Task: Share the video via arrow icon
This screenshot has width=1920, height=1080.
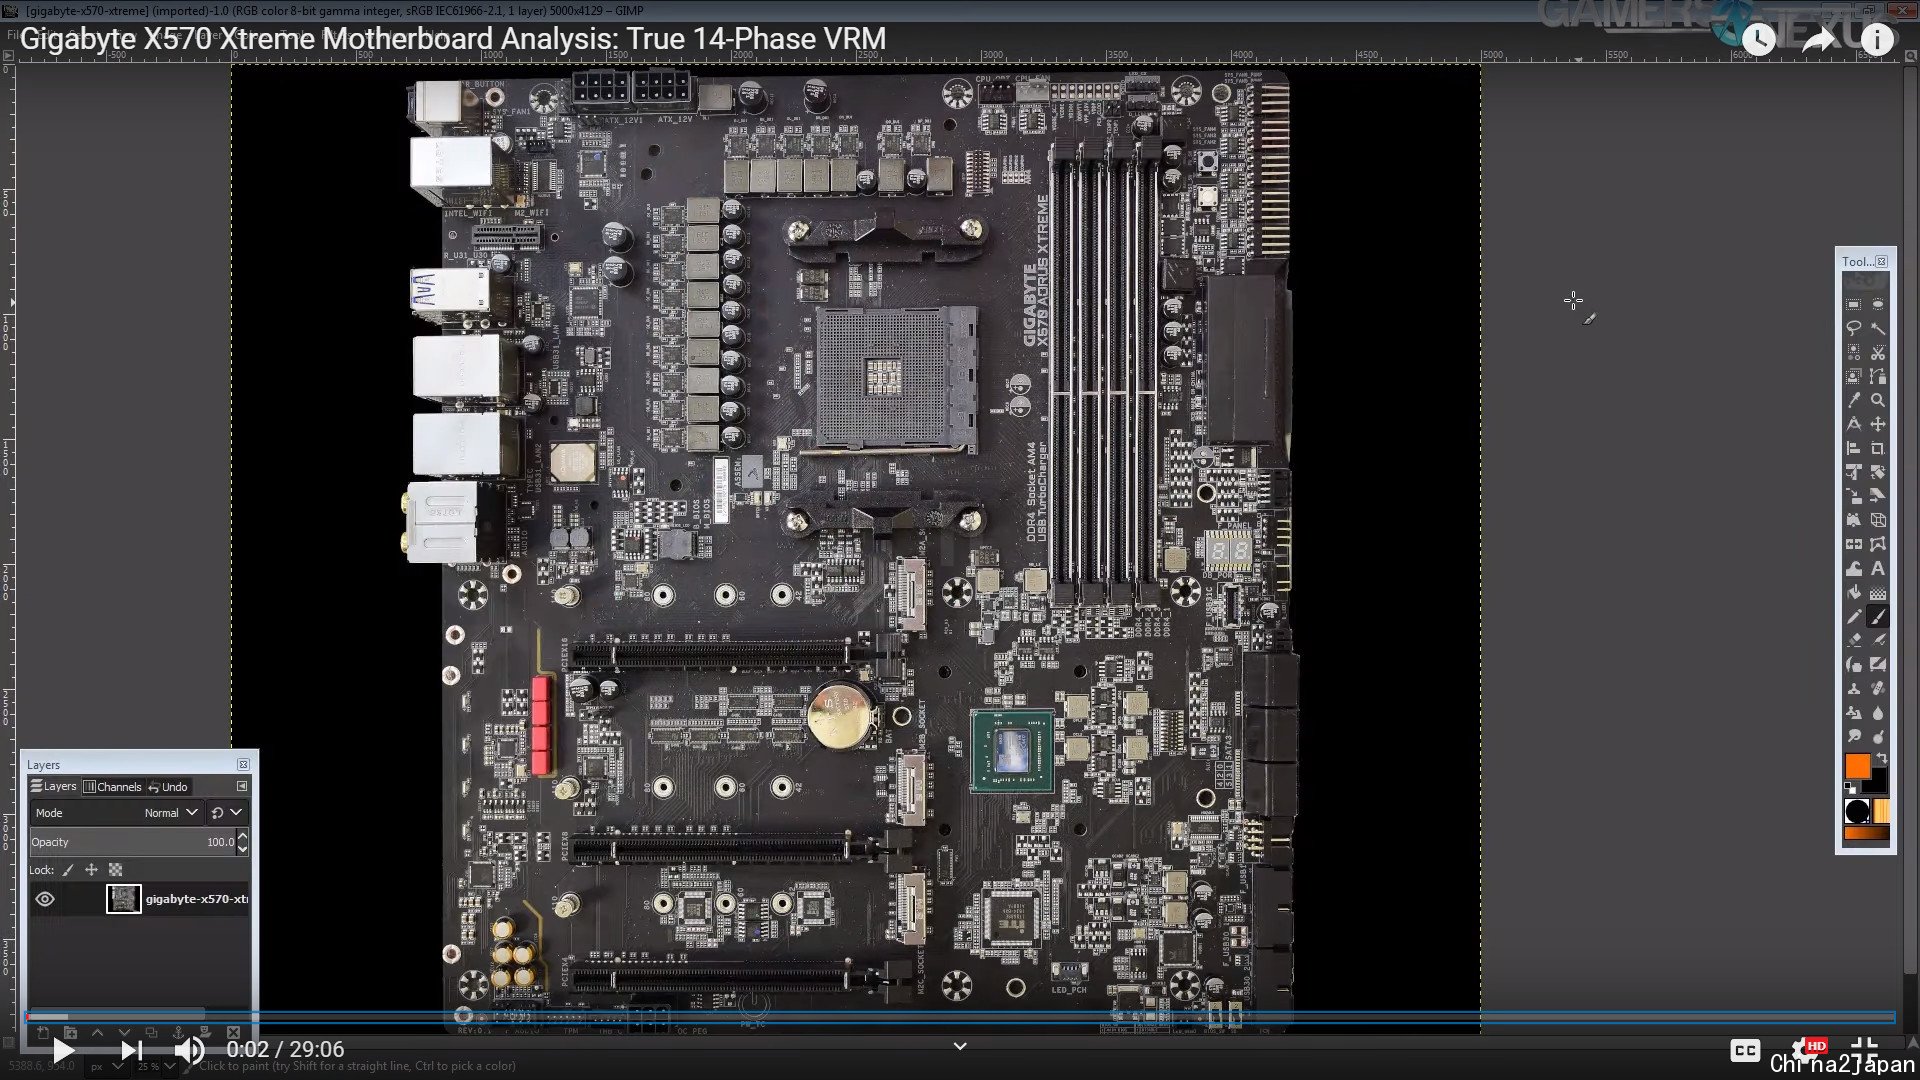Action: tap(1819, 40)
